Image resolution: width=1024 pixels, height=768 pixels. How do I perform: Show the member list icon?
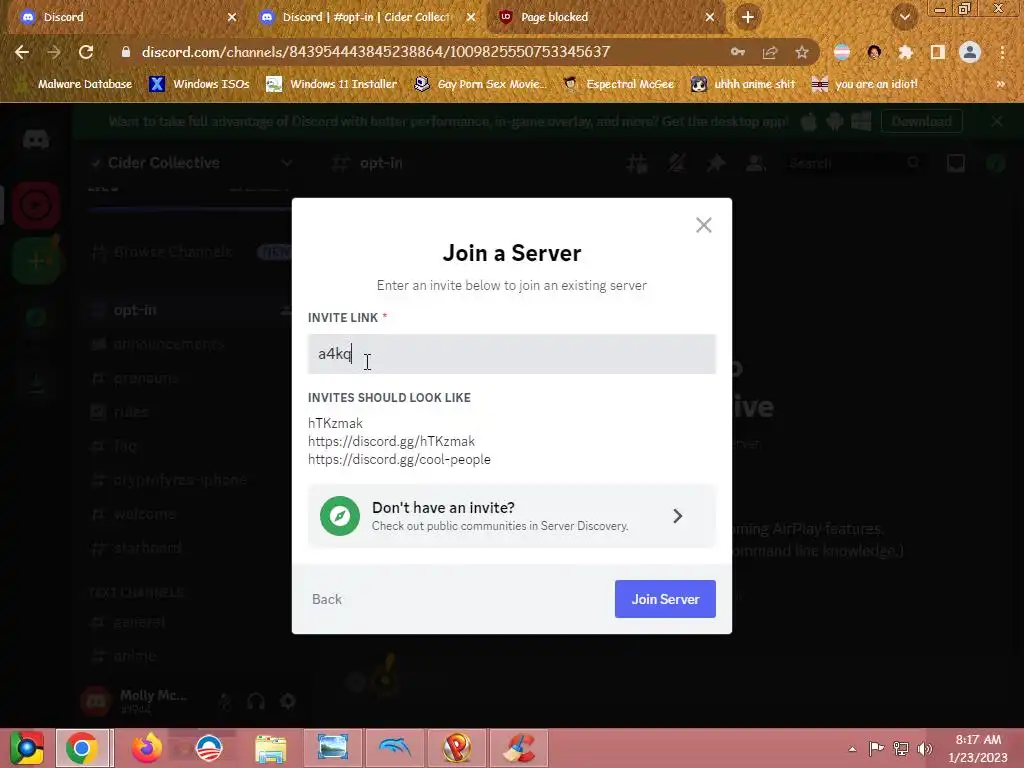pyautogui.click(x=756, y=163)
